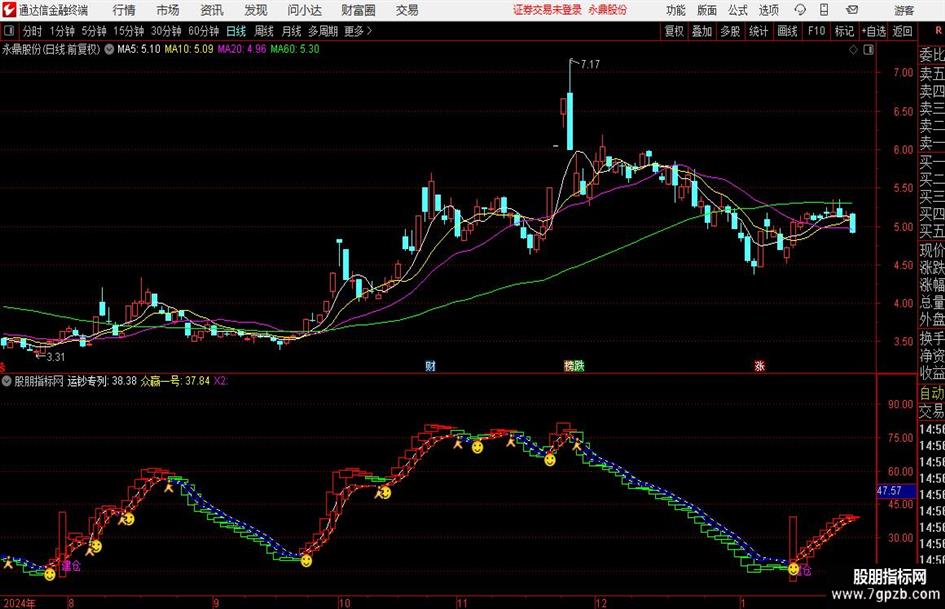
Task: Switch to the 5分钟 period
Action: (94, 31)
